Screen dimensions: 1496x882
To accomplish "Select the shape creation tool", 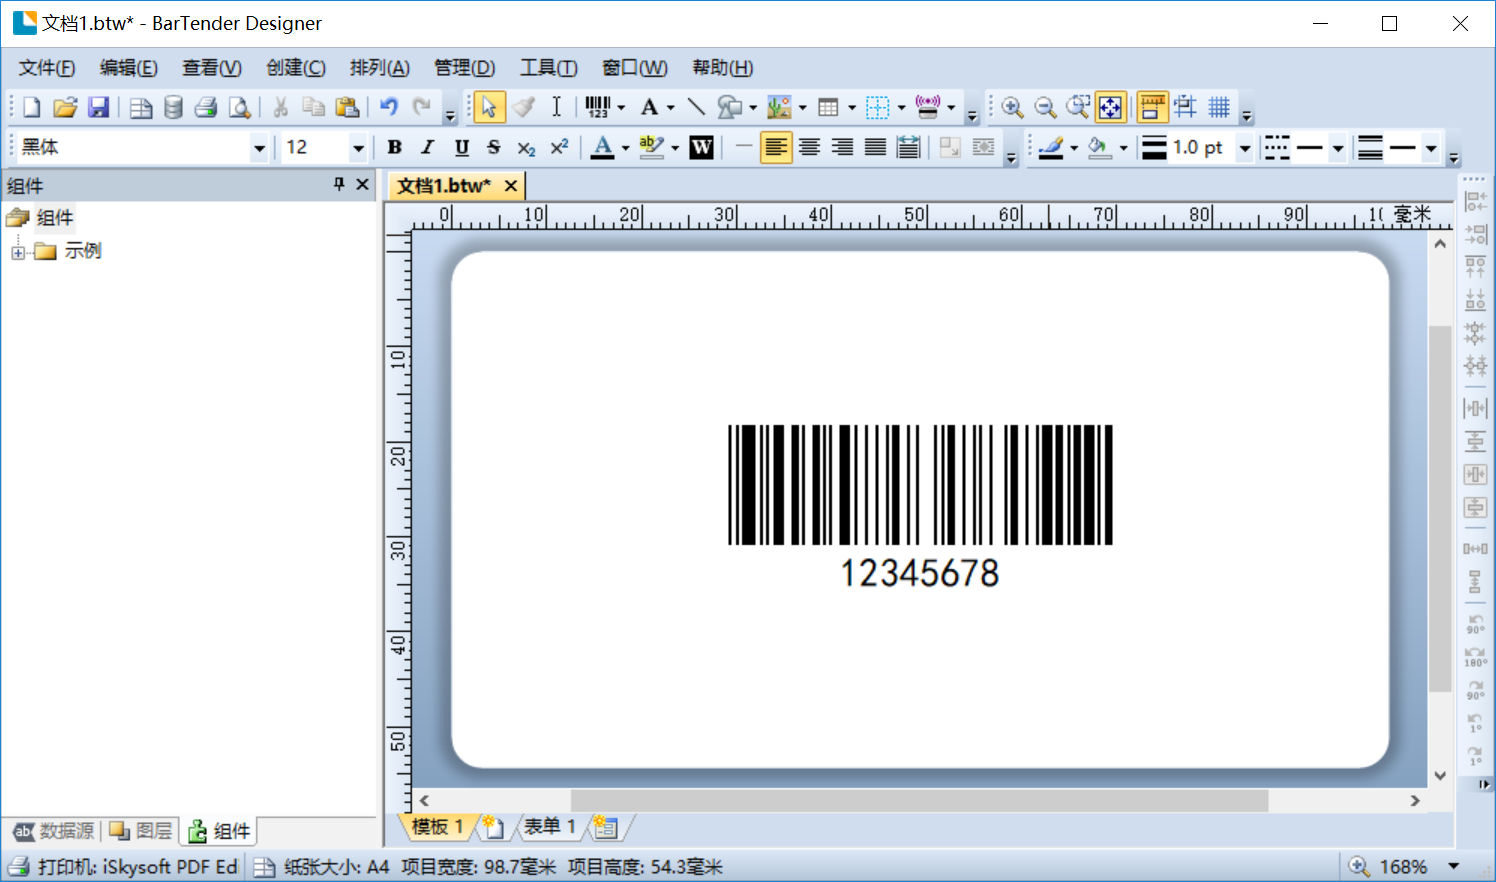I will pyautogui.click(x=730, y=107).
